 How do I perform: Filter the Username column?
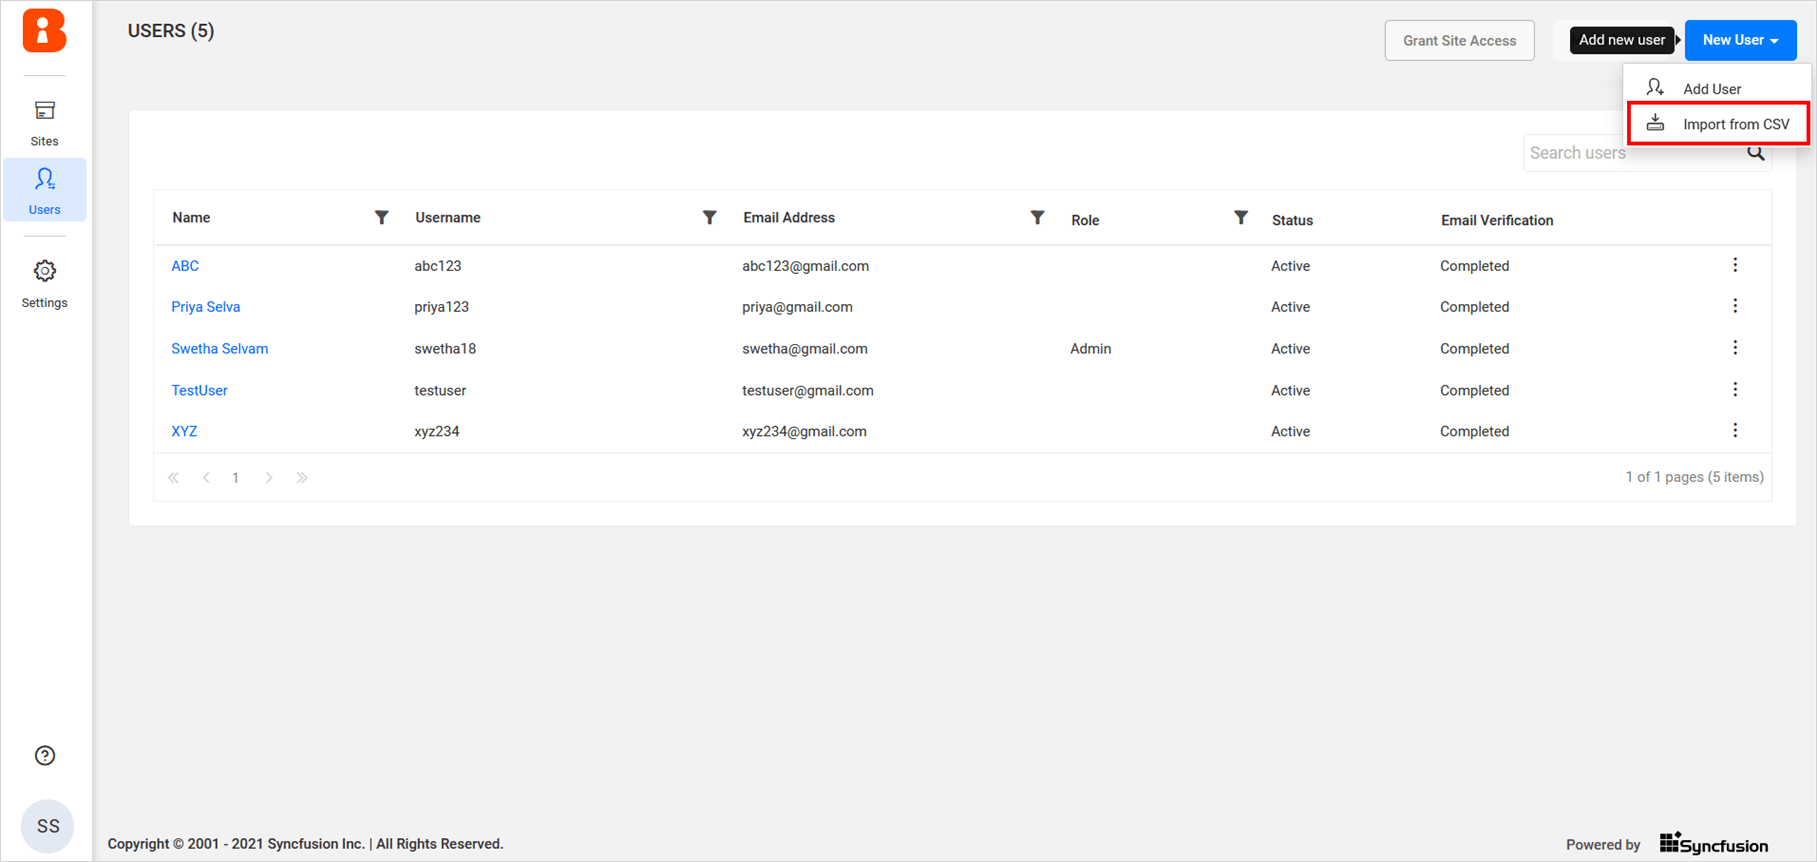point(709,217)
